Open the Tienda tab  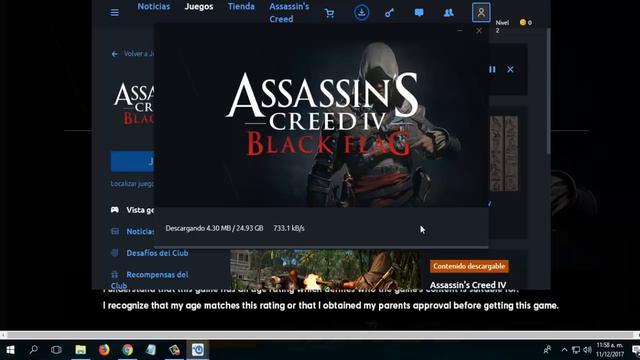coord(241,7)
